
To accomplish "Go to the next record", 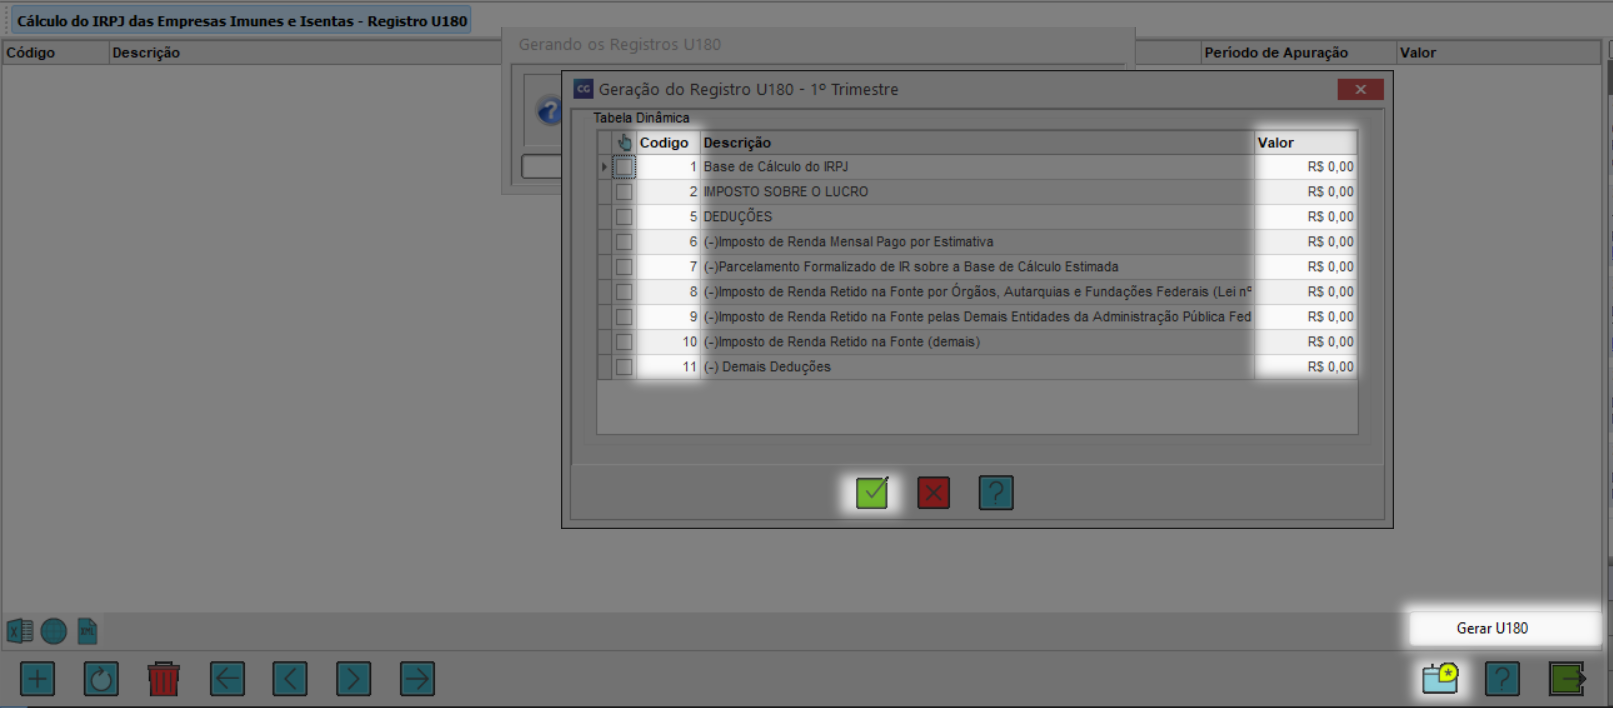I will pos(354,679).
